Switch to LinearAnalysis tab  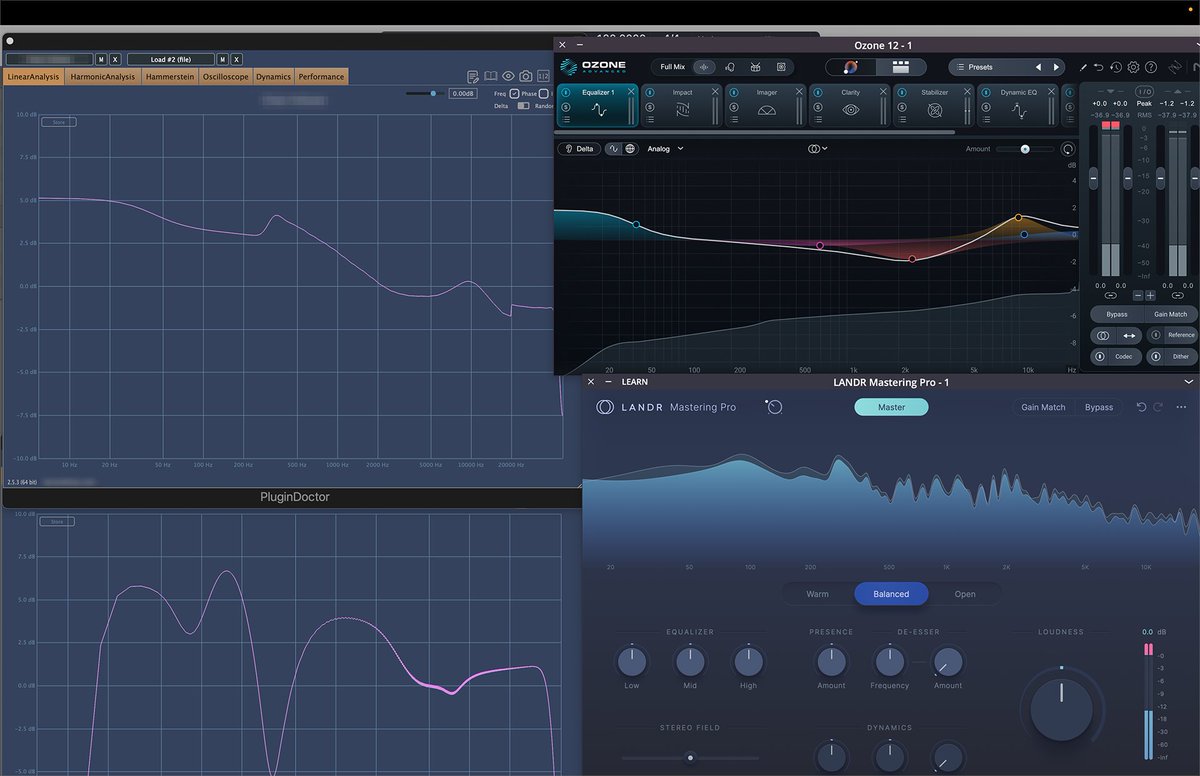pyautogui.click(x=34, y=77)
